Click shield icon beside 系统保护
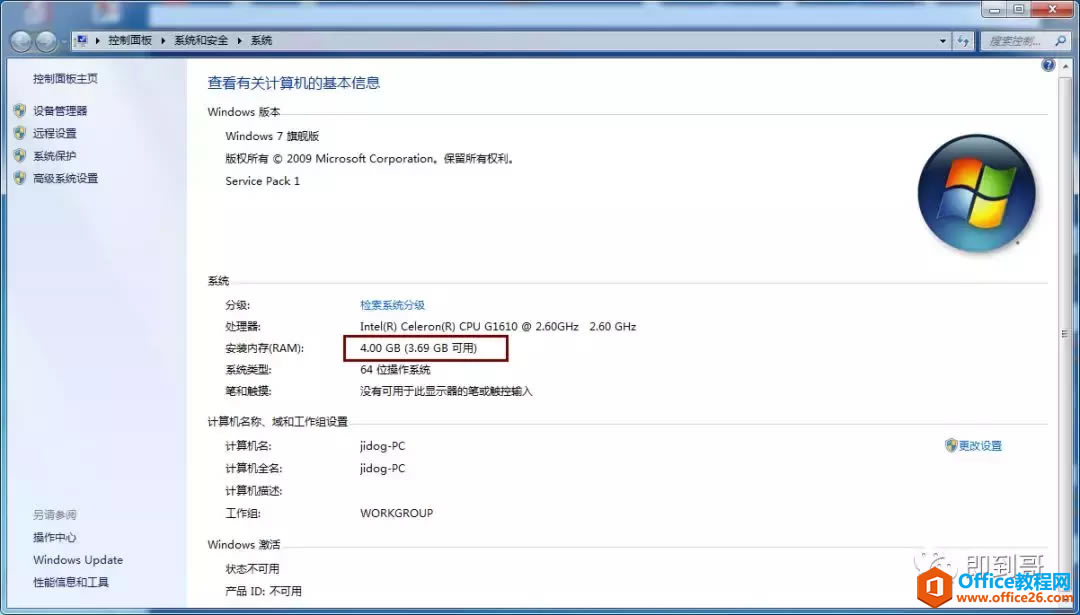 point(20,156)
